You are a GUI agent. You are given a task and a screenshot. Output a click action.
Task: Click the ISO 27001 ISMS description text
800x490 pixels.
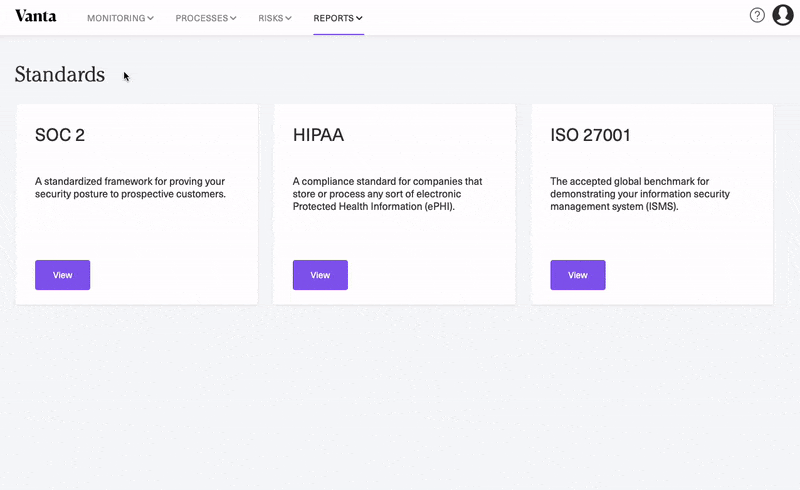645,194
